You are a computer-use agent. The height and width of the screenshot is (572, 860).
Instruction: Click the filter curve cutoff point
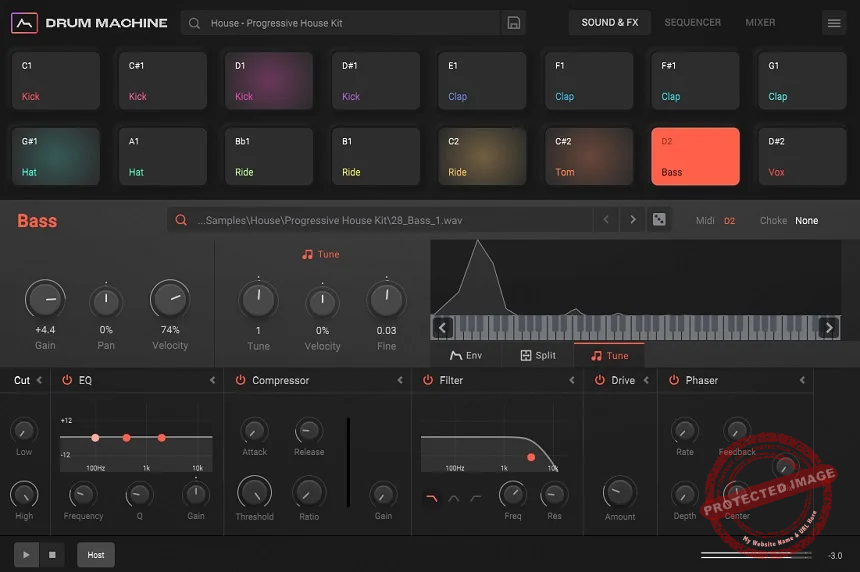[531, 457]
